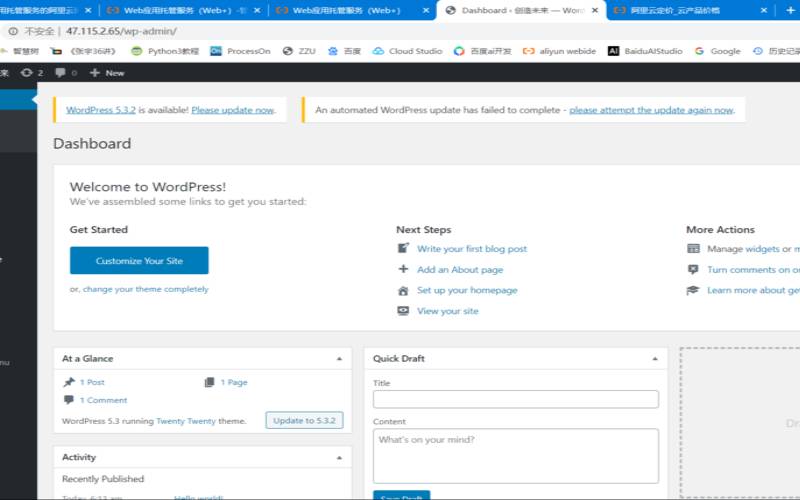
Task: Click the pencil icon beside first blog post
Action: pyautogui.click(x=403, y=248)
